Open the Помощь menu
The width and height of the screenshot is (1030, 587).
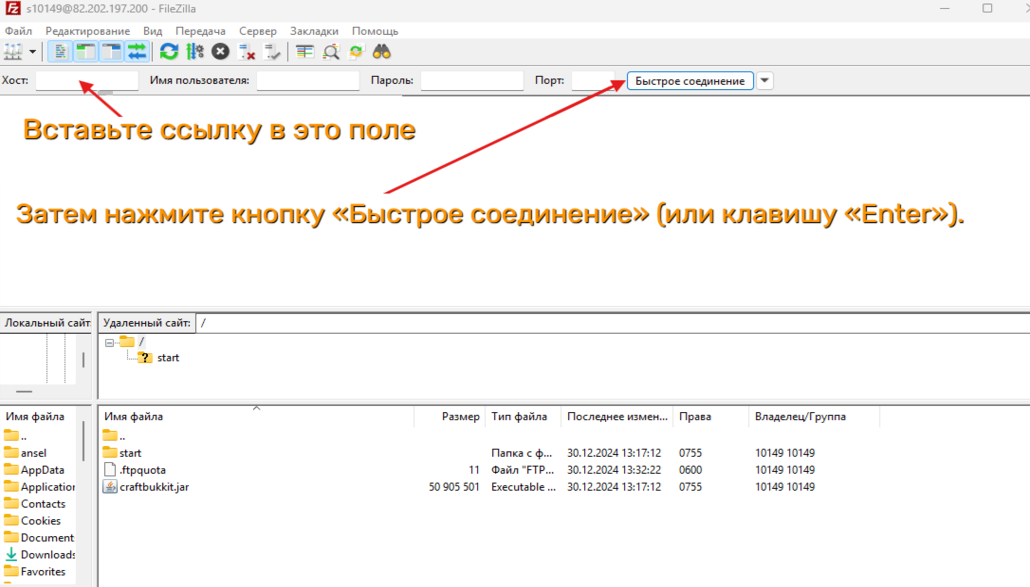point(375,31)
